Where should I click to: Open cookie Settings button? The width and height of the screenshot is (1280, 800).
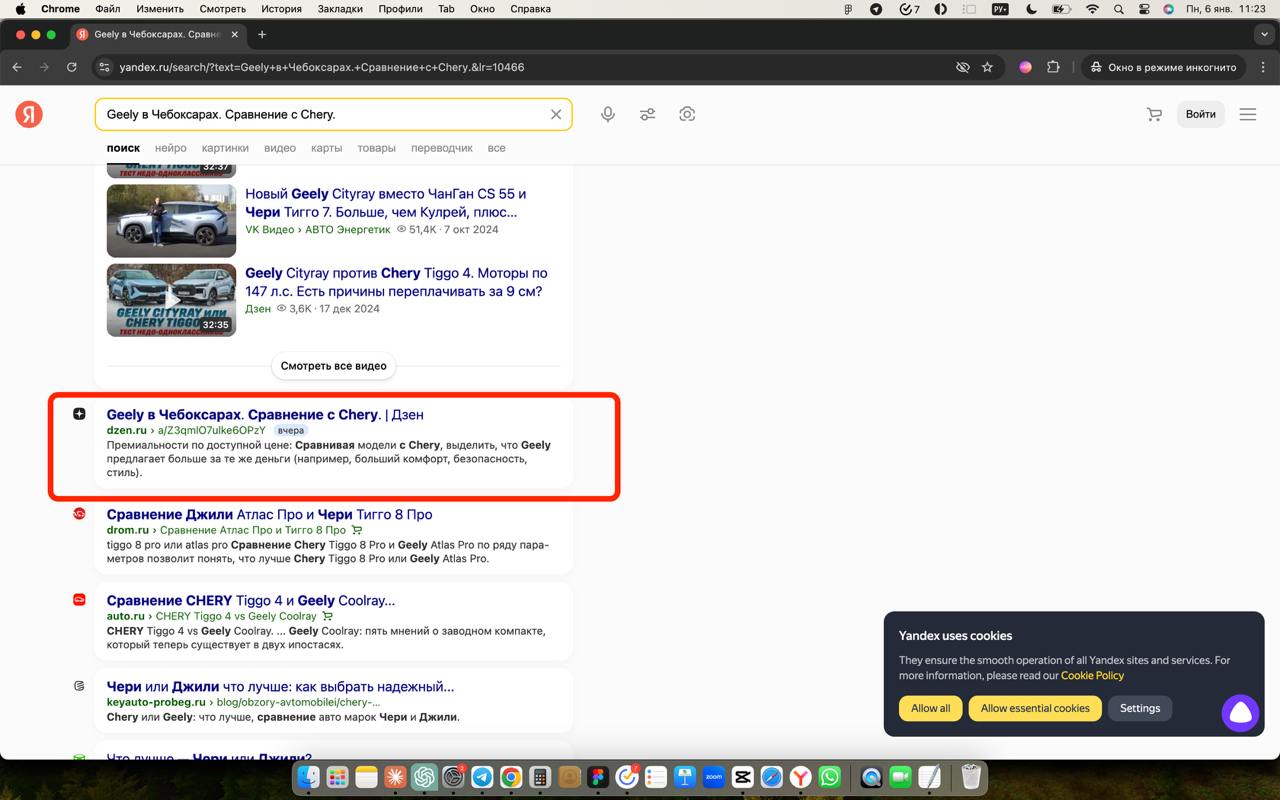(1140, 708)
